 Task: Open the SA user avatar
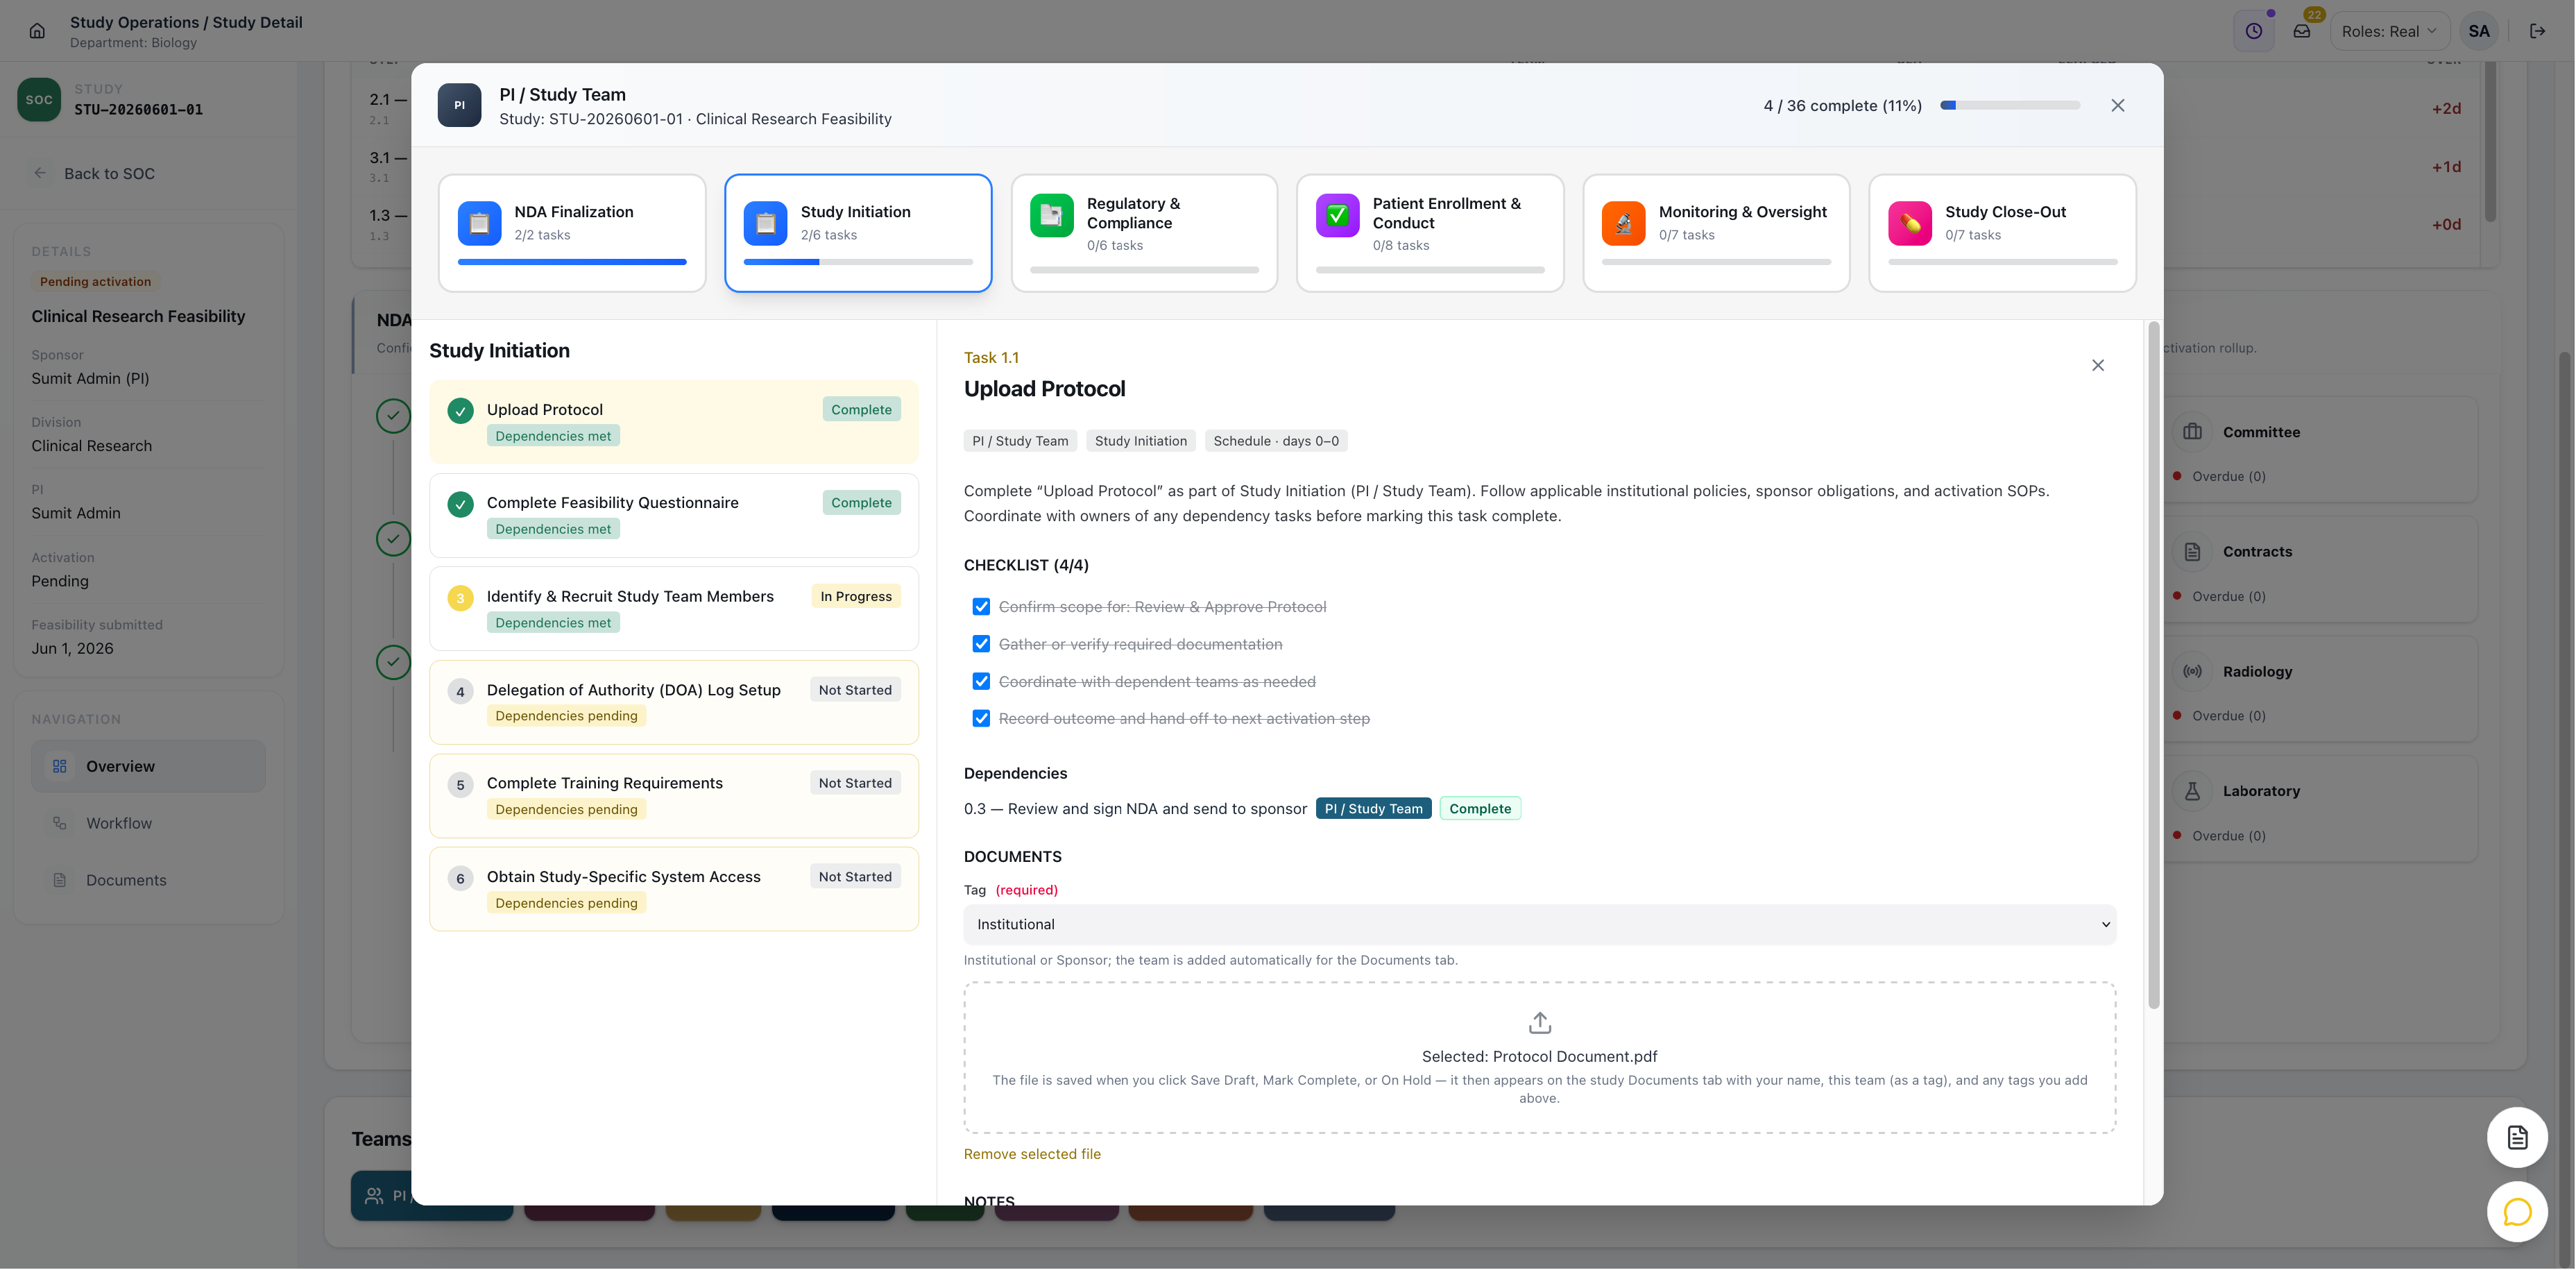pyautogui.click(x=2479, y=31)
